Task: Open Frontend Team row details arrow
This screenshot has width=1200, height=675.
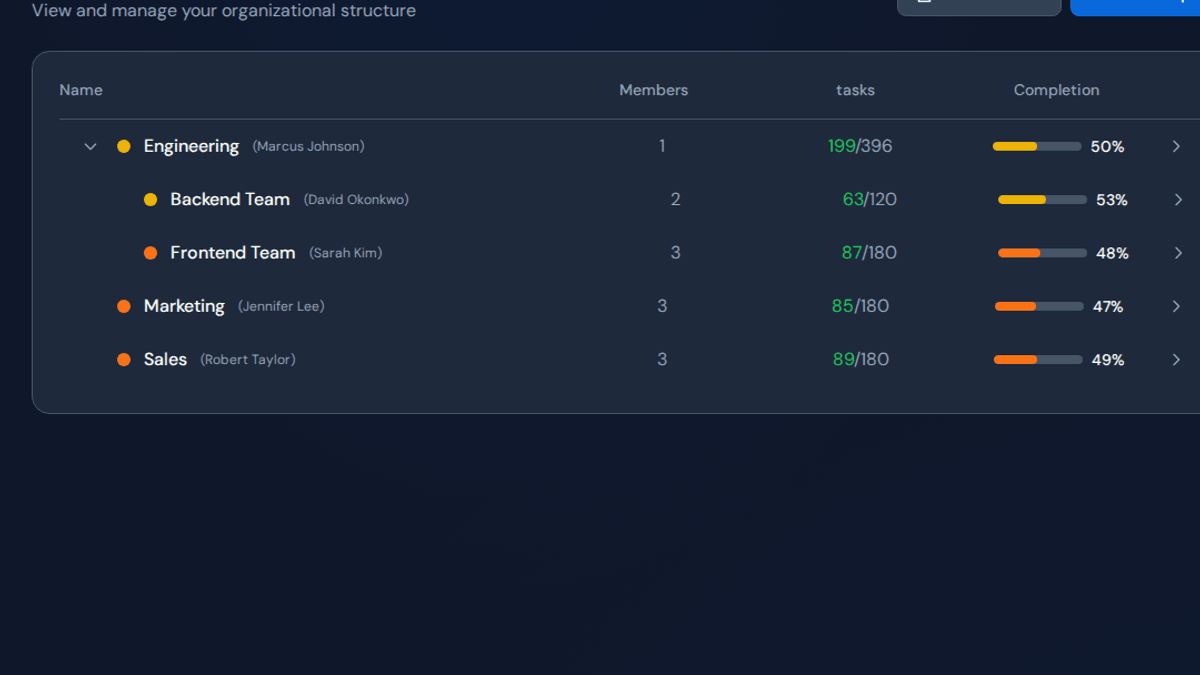Action: (x=1178, y=253)
